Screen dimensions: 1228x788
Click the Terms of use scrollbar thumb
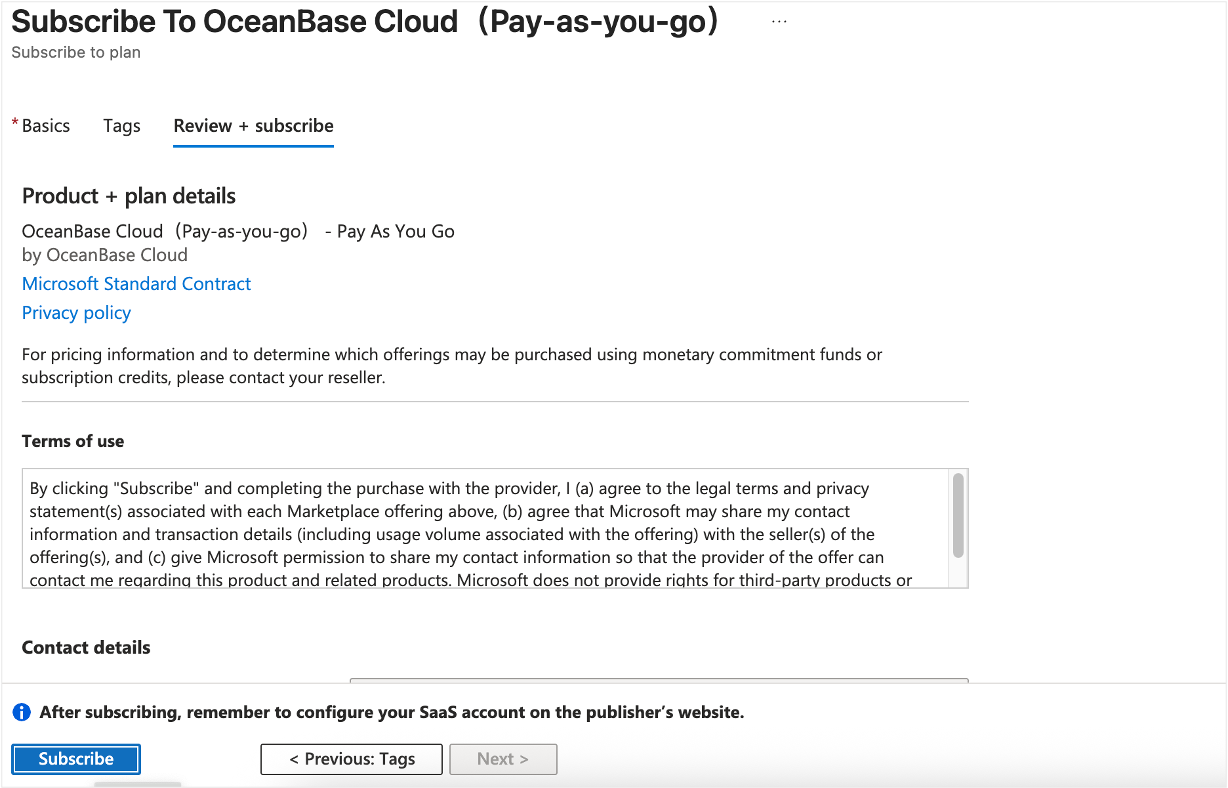(x=958, y=515)
